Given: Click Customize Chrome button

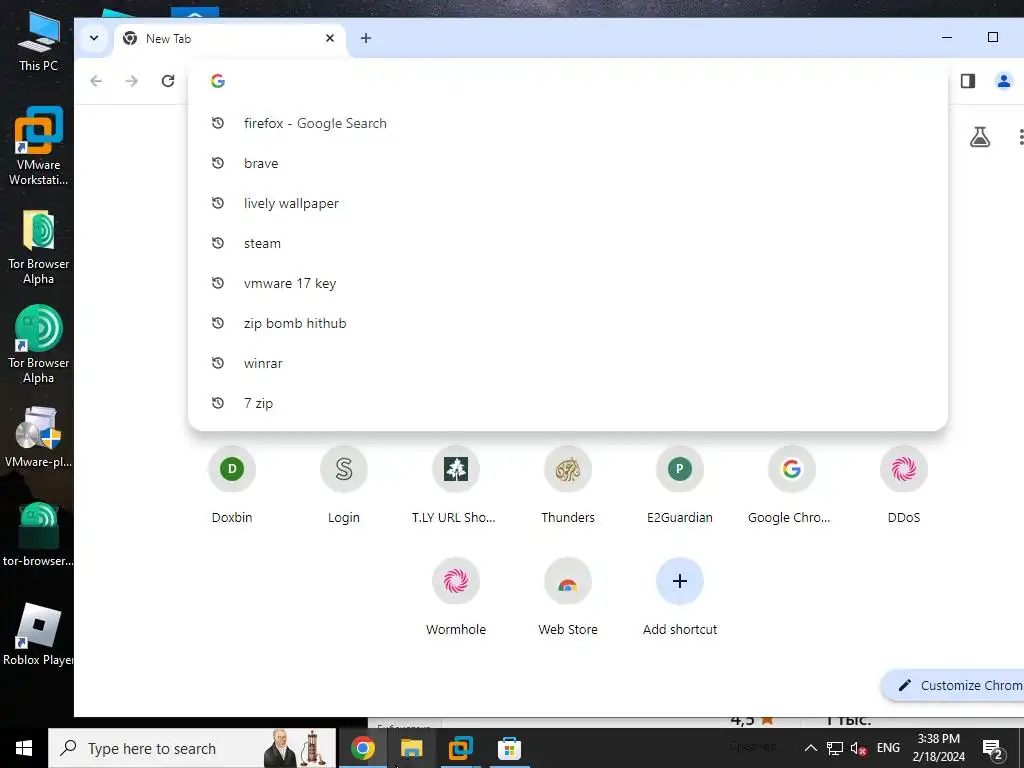Looking at the screenshot, I should (x=953, y=685).
